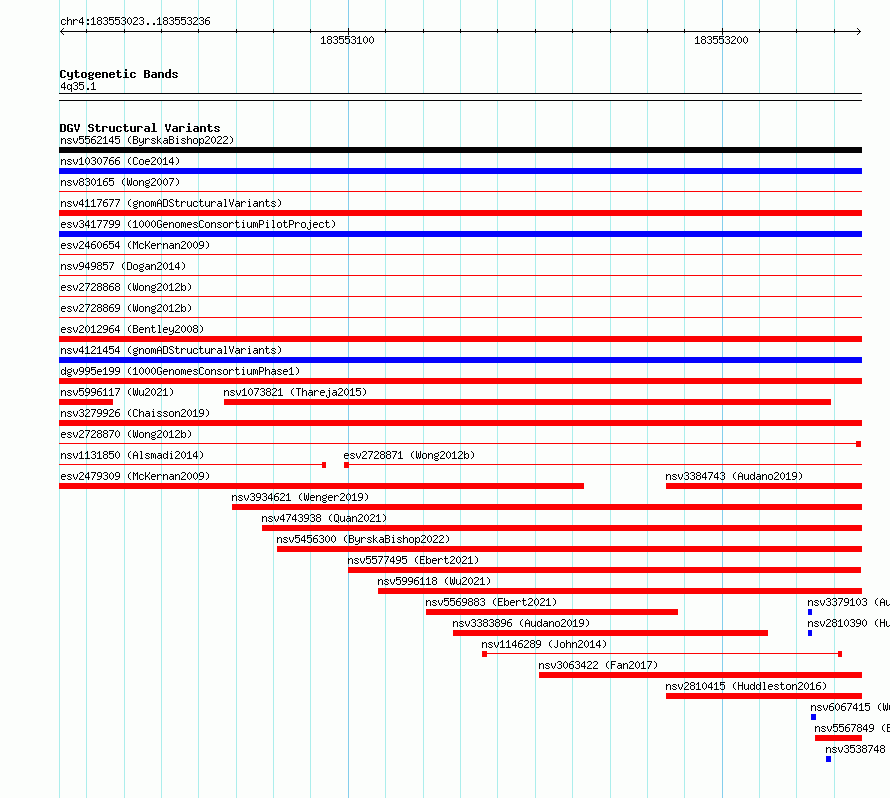Image resolution: width=890 pixels, height=798 pixels.
Task: Select the 4q35.1 band label
Action: pos(78,86)
